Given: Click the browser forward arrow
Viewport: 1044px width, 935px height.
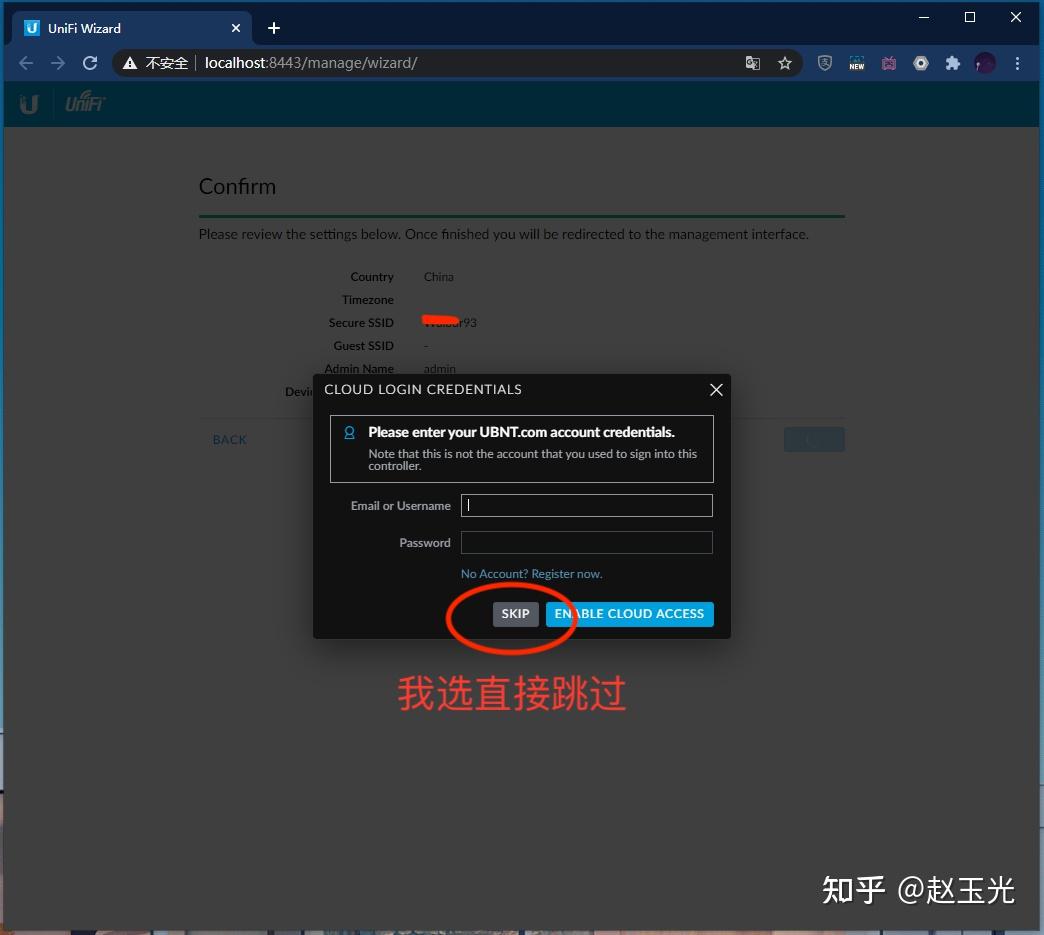Looking at the screenshot, I should click(58, 63).
